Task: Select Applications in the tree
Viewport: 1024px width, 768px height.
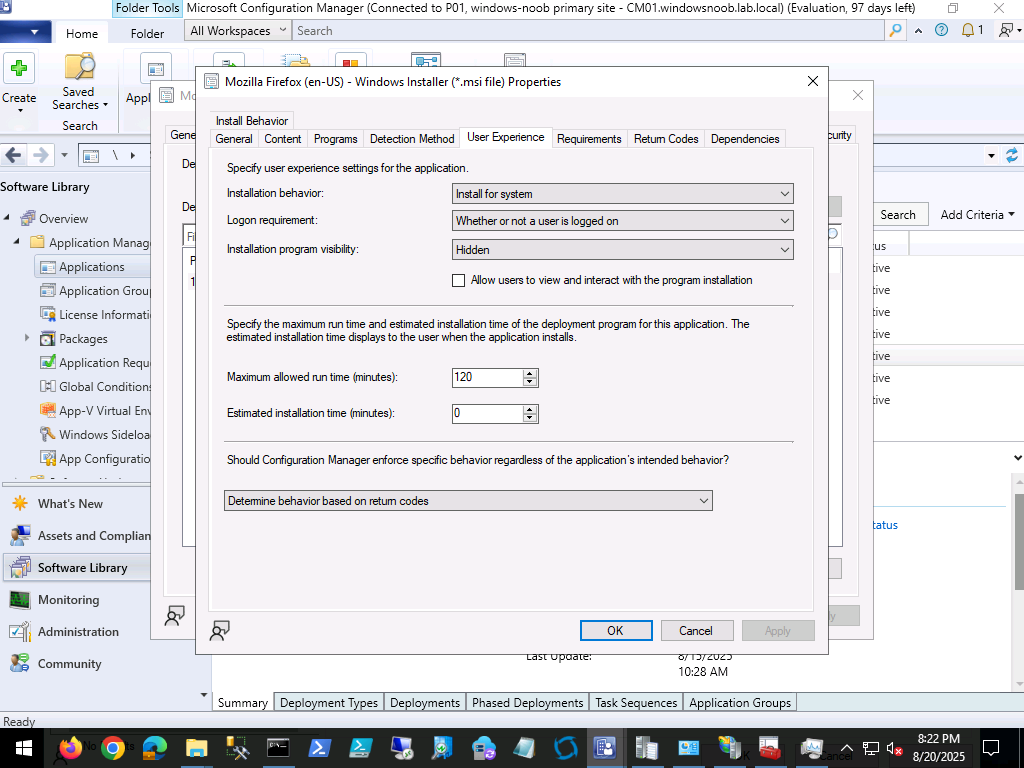Action: pos(91,266)
